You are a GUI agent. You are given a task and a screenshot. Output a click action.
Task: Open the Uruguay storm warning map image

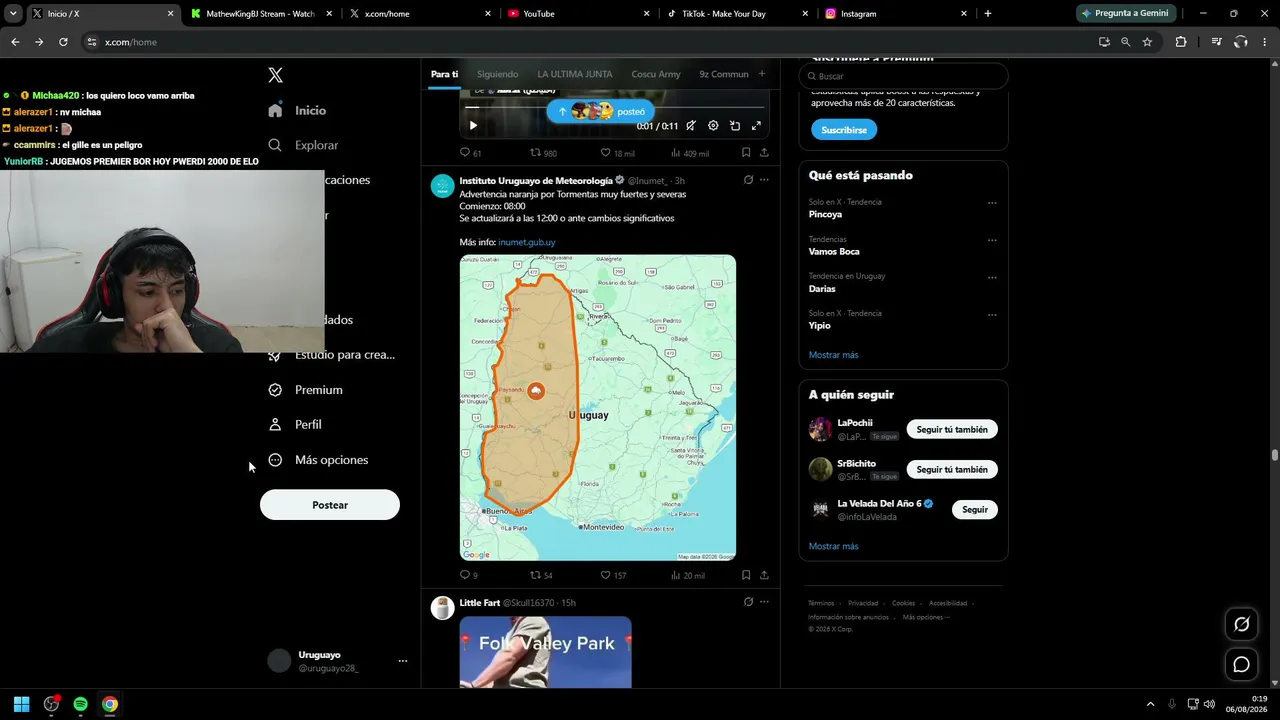point(598,408)
